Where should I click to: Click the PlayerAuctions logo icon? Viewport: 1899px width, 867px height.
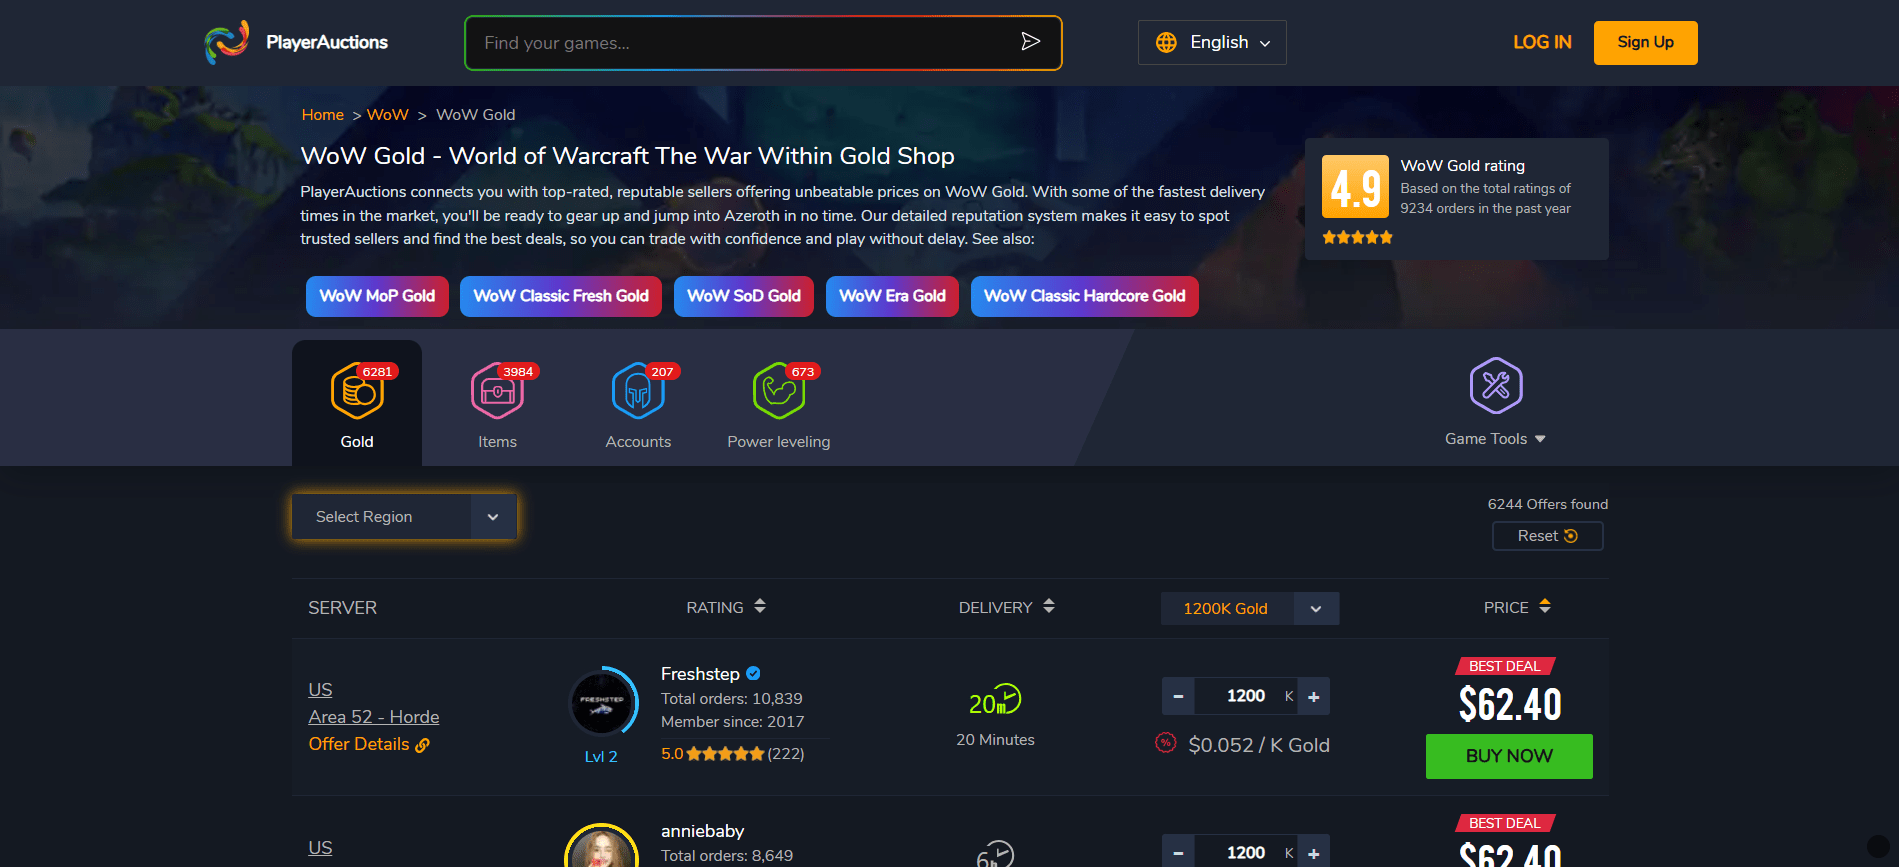[x=227, y=42]
